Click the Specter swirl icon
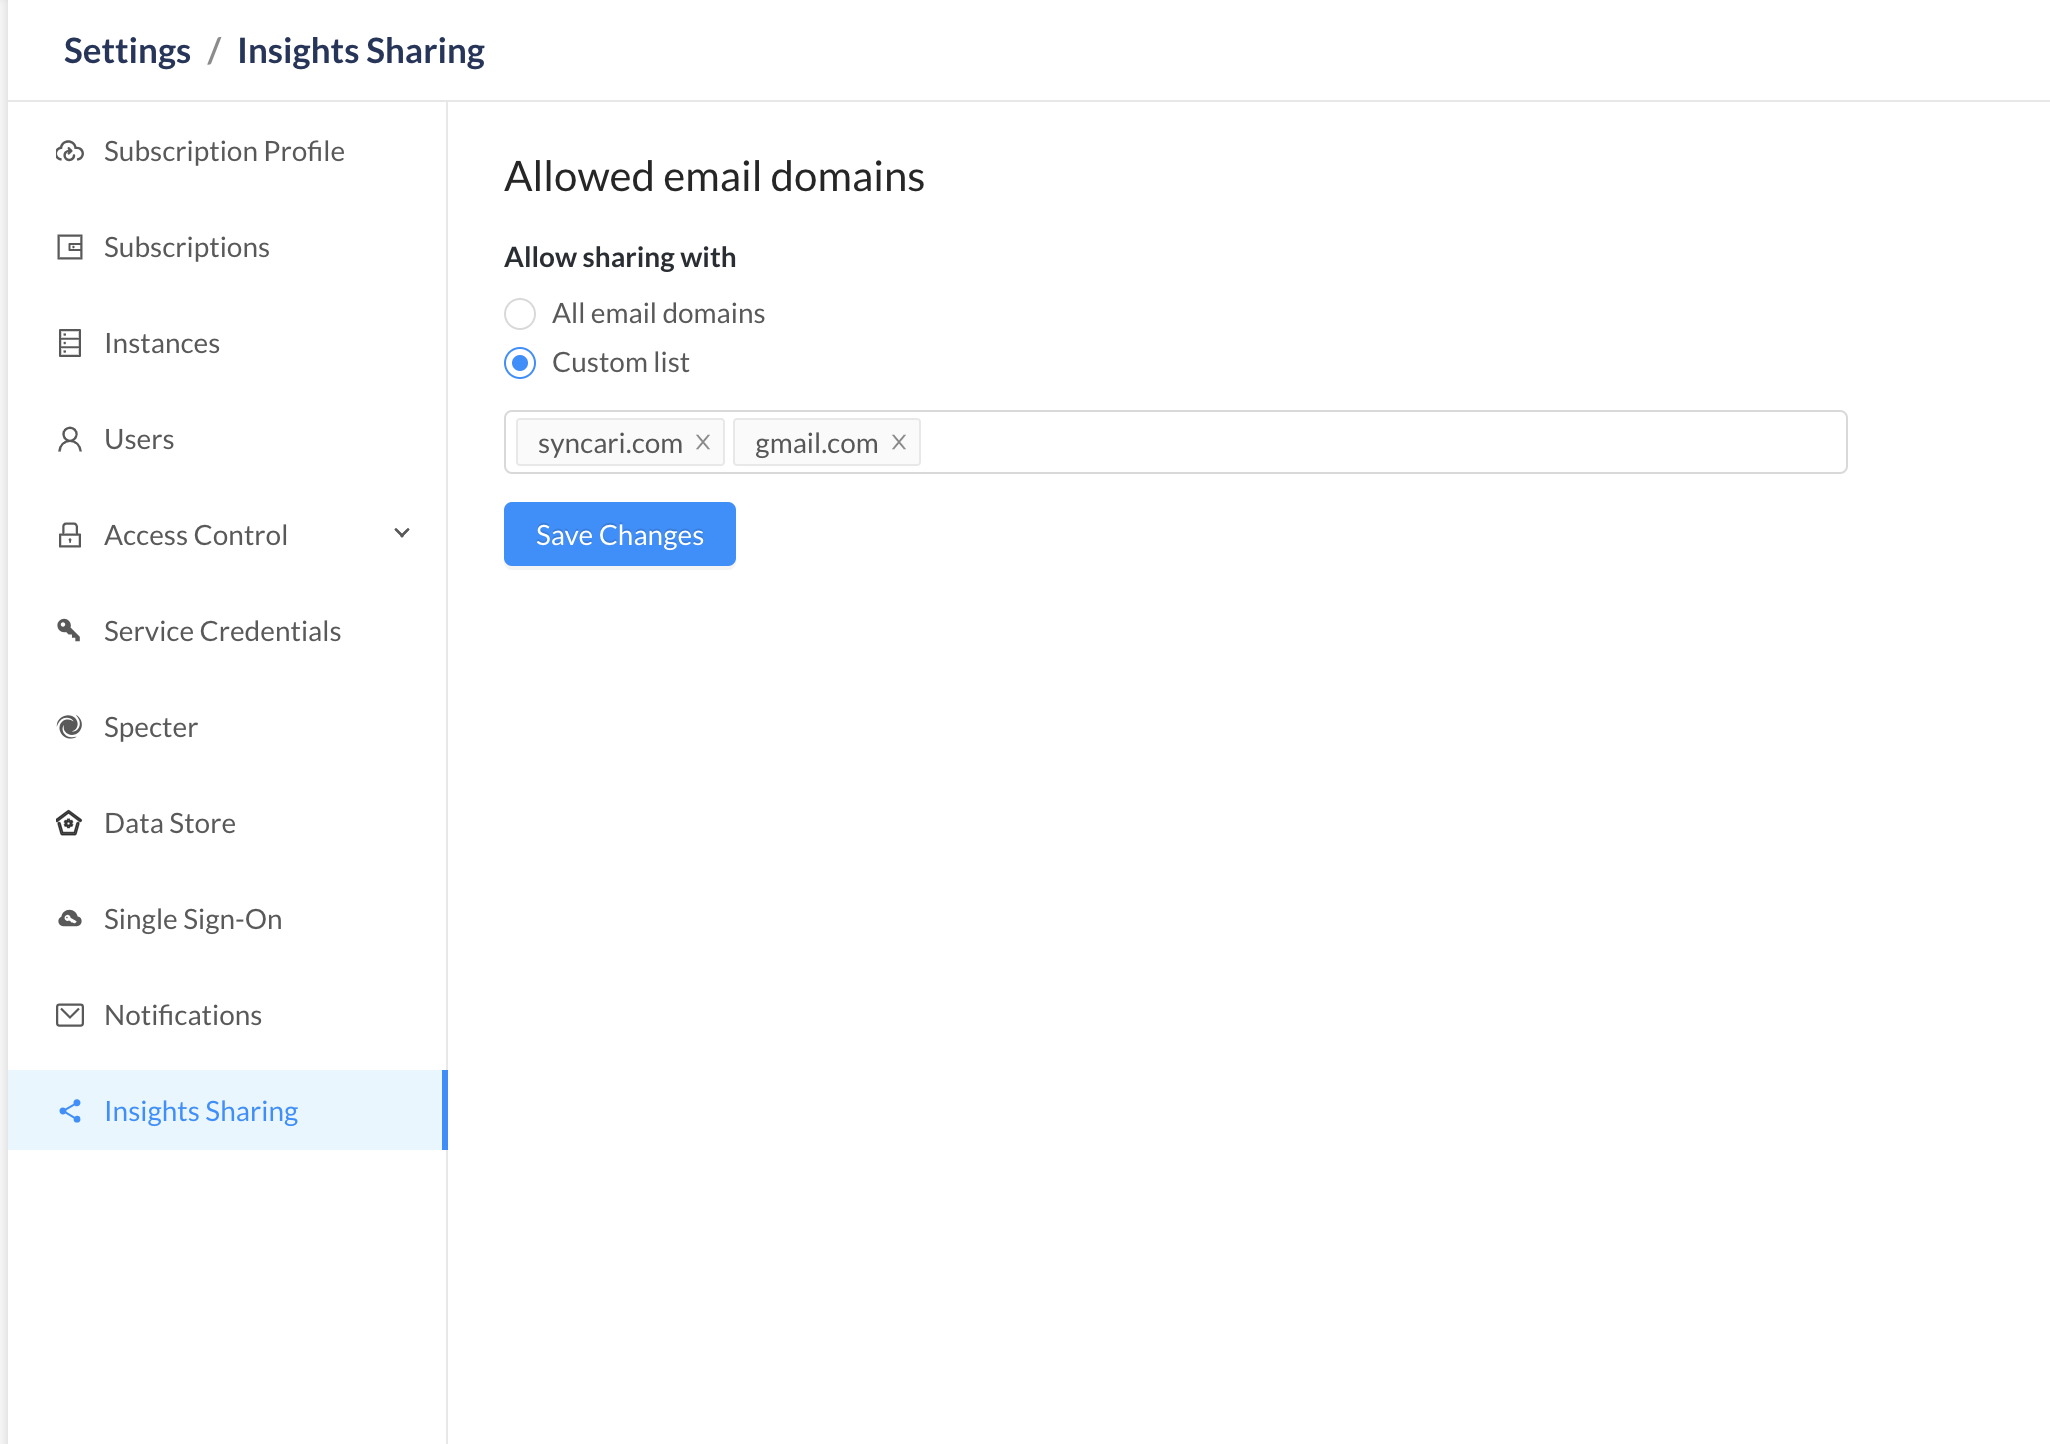The width and height of the screenshot is (2050, 1444). 70,727
